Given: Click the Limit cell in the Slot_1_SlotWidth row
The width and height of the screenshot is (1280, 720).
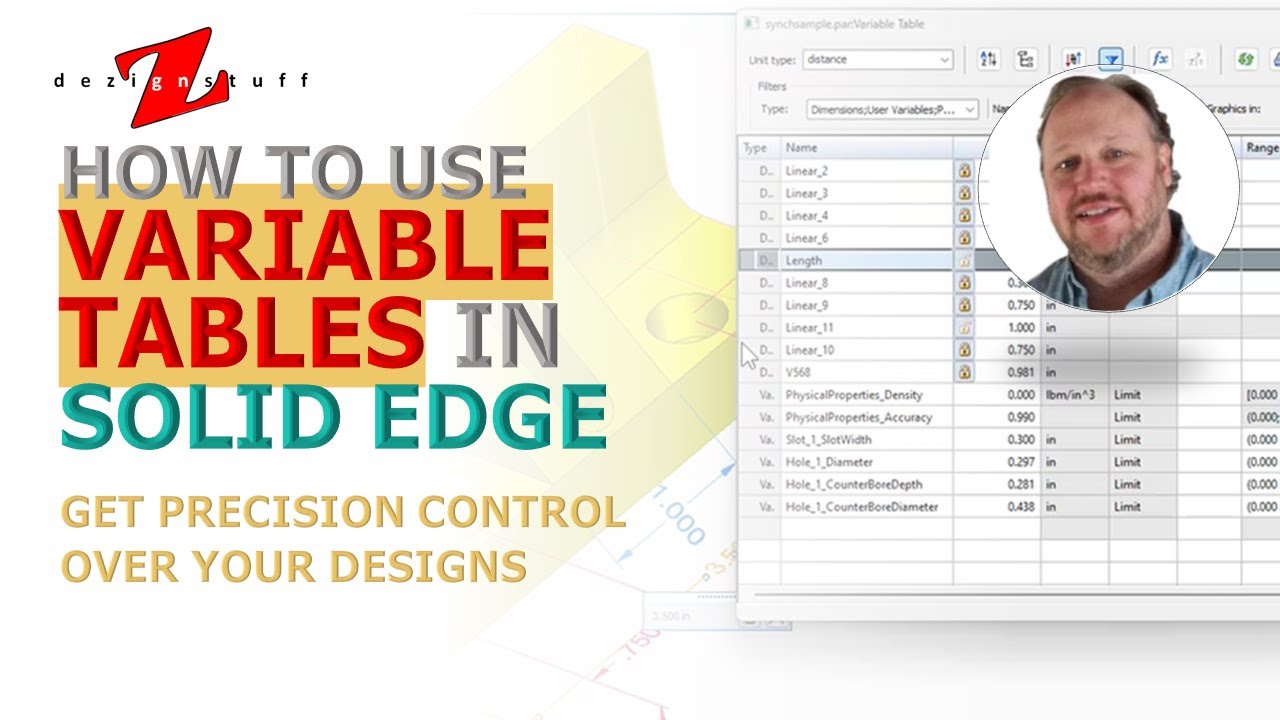Looking at the screenshot, I should click(1143, 440).
